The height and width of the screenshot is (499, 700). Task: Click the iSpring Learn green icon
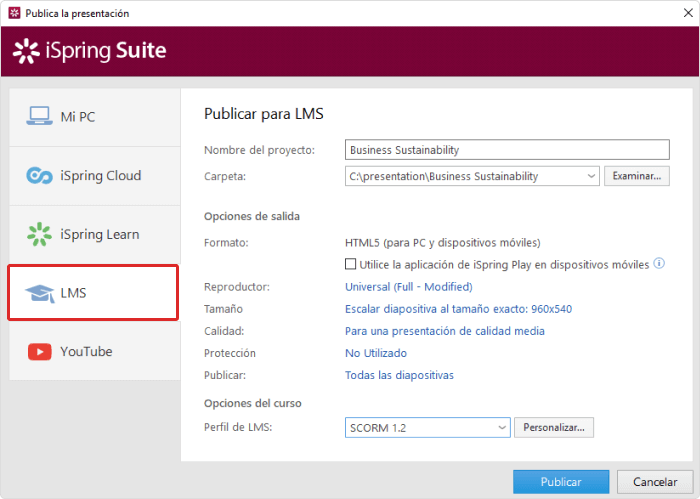click(39, 234)
